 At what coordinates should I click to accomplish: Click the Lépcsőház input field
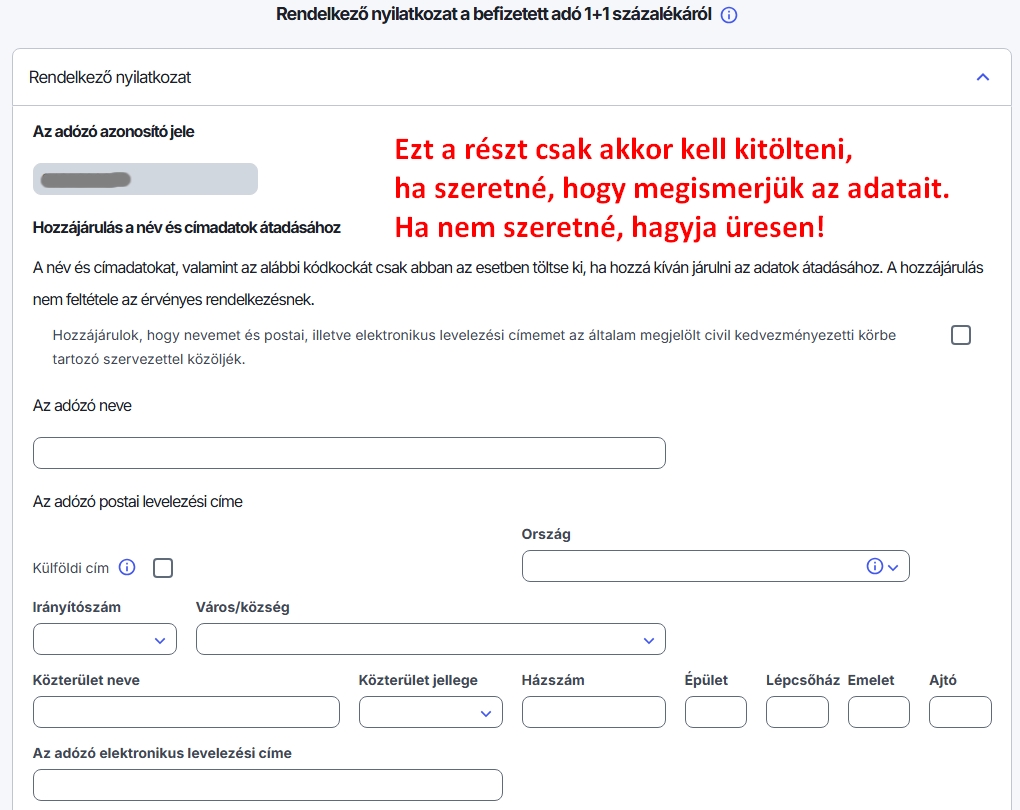(797, 712)
